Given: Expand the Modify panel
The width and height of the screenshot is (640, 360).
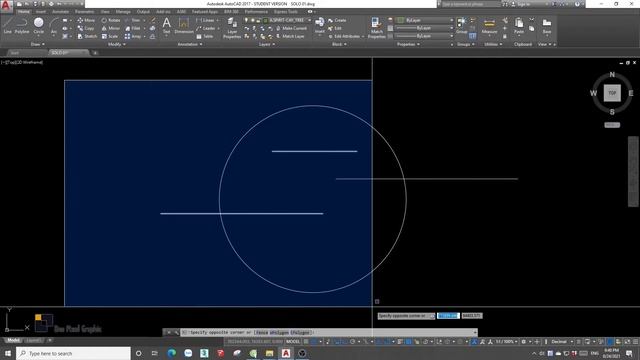Looking at the screenshot, I should (117, 44).
